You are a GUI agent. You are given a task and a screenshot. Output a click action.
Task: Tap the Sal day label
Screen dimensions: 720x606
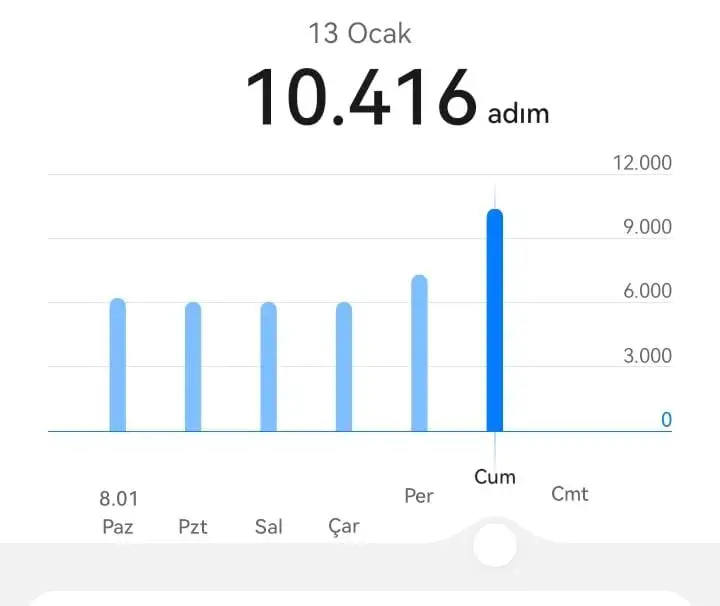point(268,527)
